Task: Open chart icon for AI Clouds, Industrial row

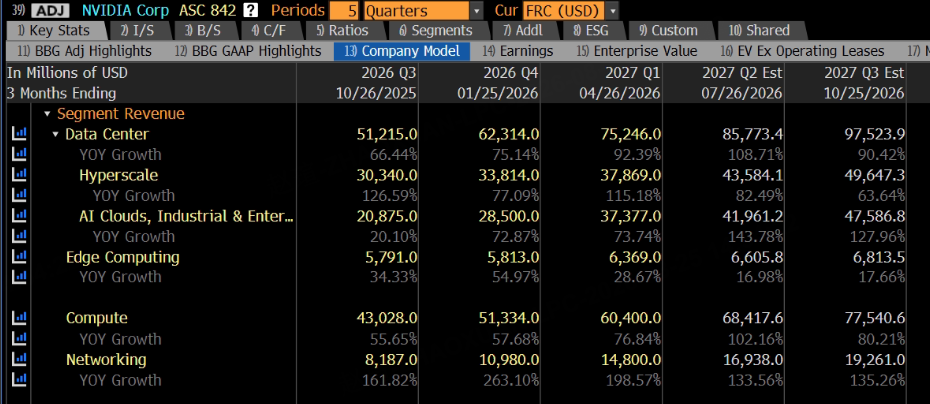Action: point(19,216)
